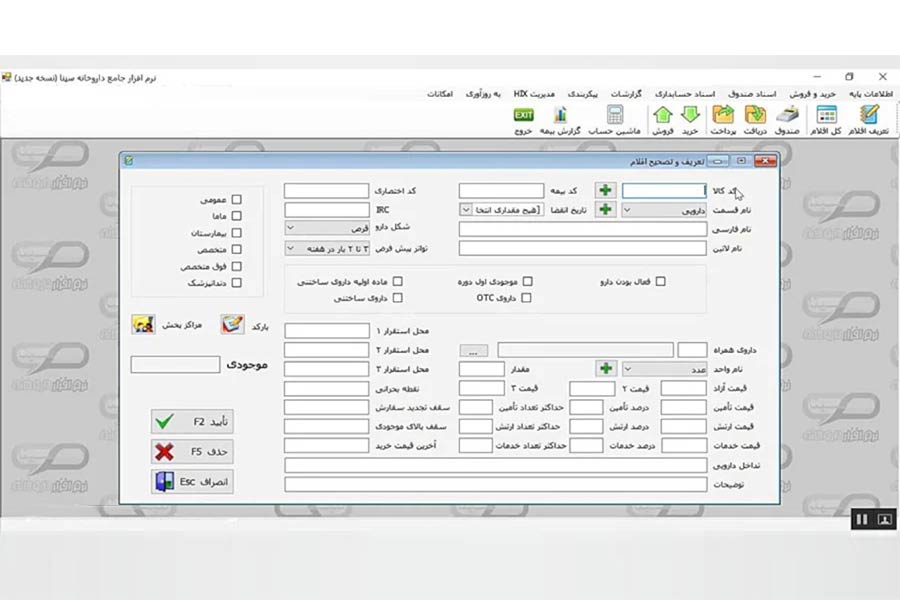Open the گزارشات menu
This screenshot has width=900, height=600.
tap(626, 94)
